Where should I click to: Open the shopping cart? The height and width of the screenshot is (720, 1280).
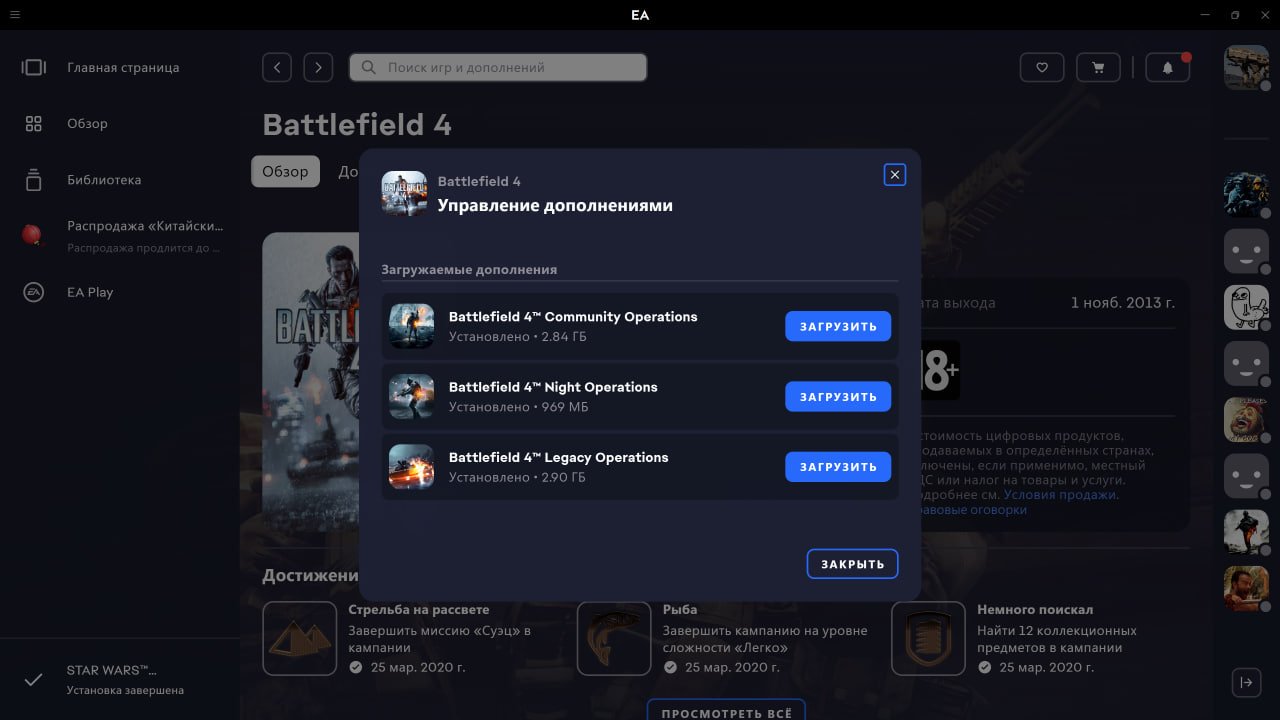tap(1098, 67)
